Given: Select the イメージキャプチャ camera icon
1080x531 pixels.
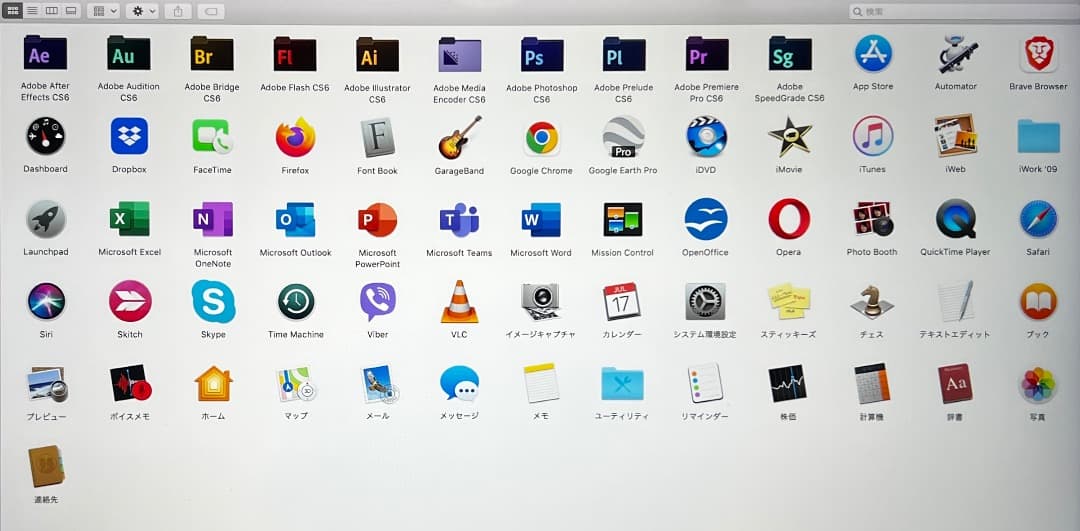Looking at the screenshot, I should (x=541, y=301).
